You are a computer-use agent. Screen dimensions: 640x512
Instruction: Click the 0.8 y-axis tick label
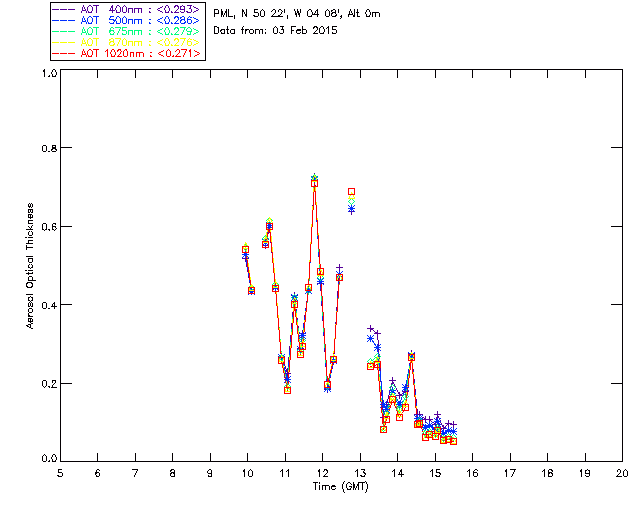coord(49,148)
